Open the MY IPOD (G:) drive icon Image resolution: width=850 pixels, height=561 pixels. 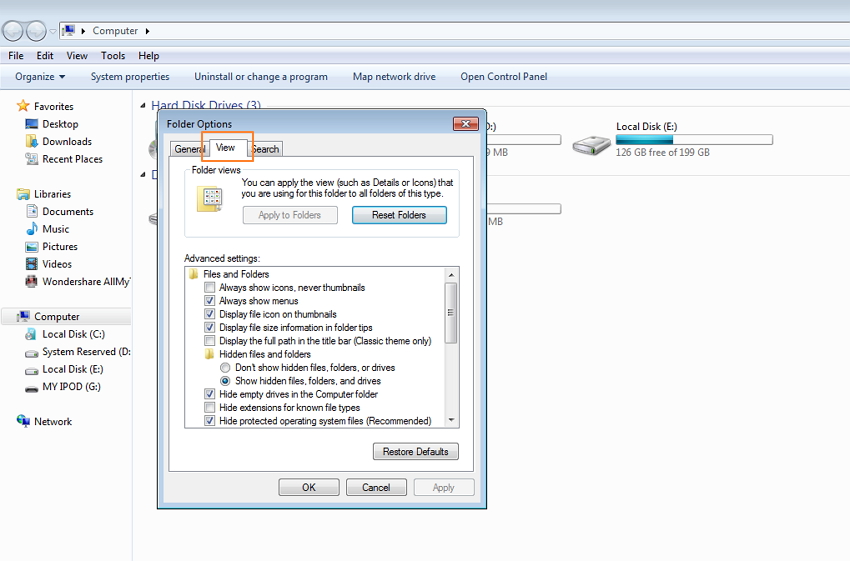pyautogui.click(x=32, y=387)
